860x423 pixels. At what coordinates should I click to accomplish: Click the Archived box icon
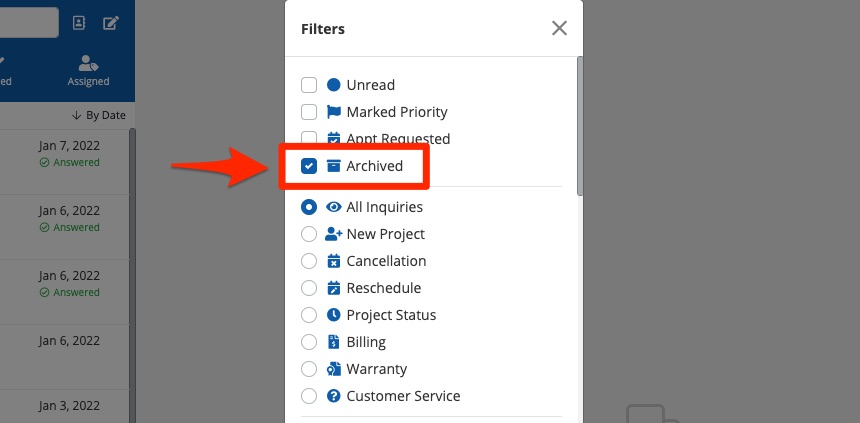point(334,166)
